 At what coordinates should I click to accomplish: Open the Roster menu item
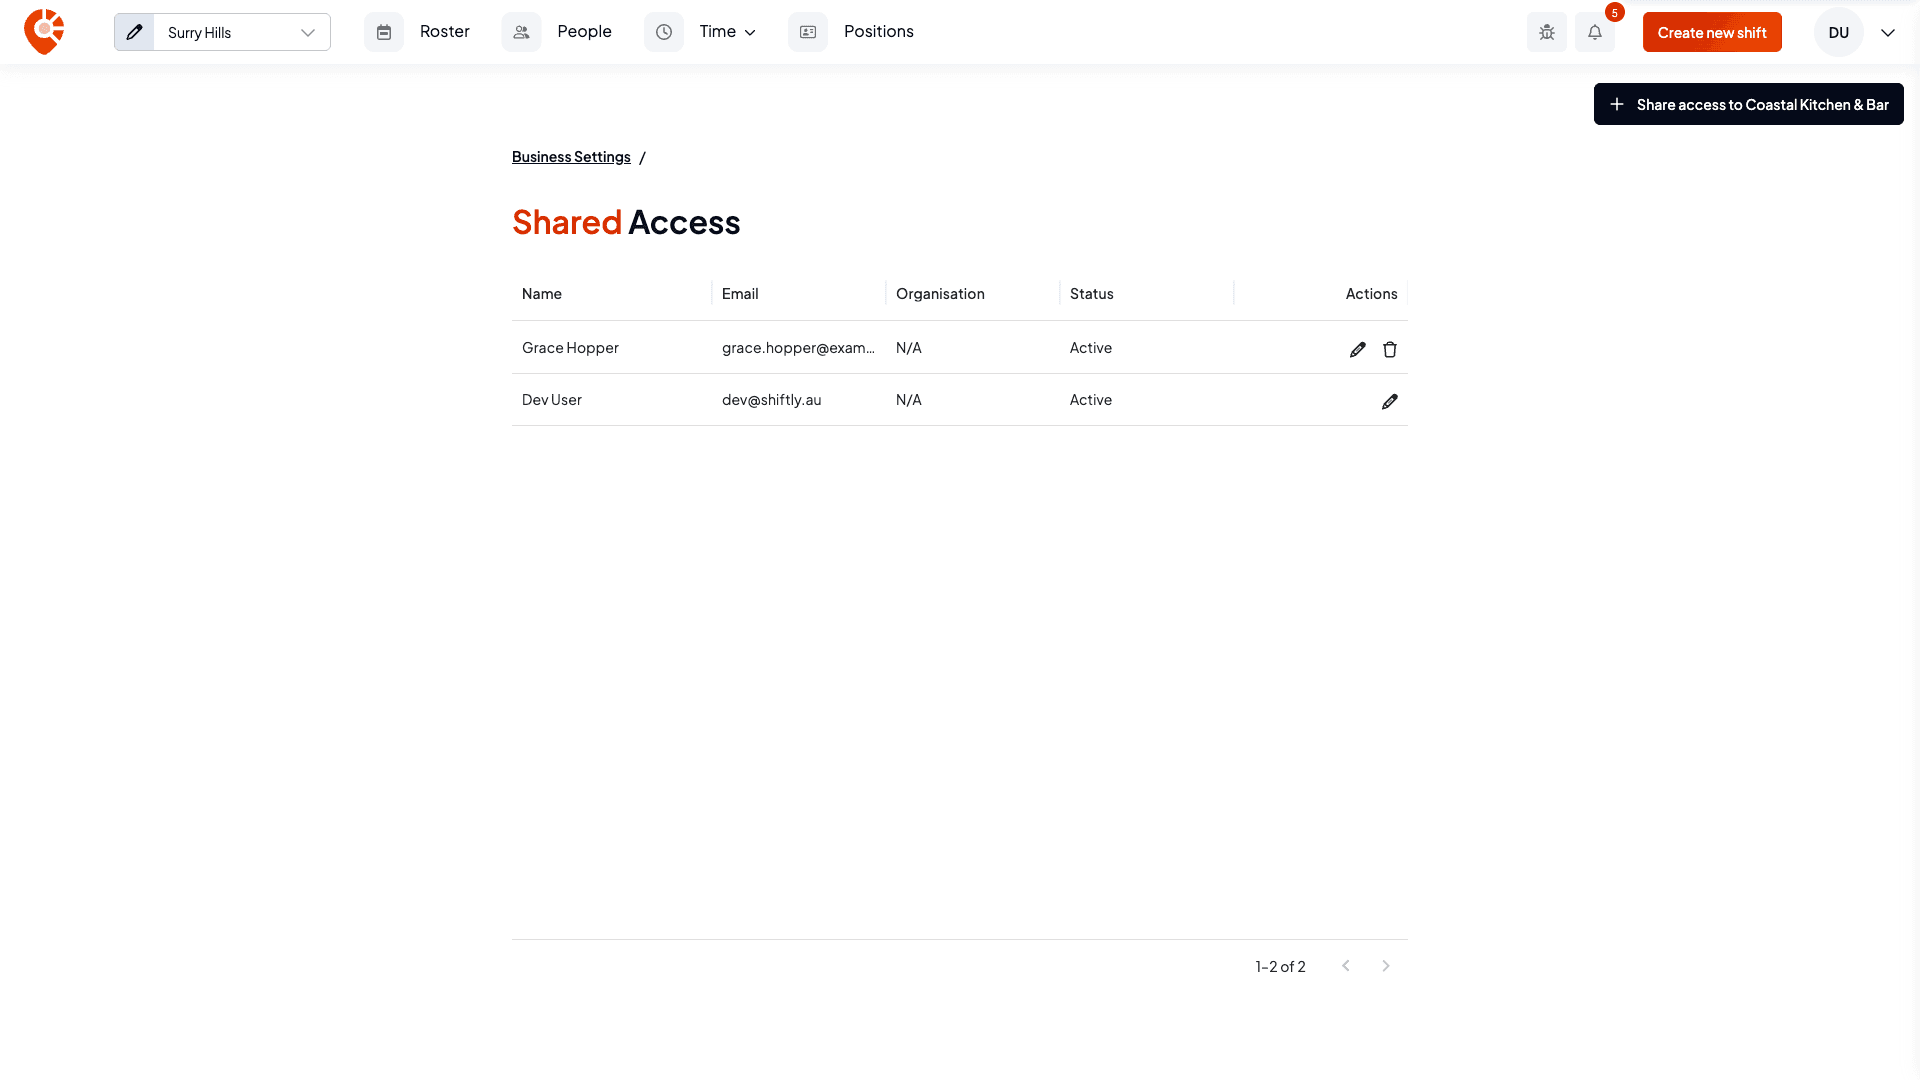click(x=445, y=32)
